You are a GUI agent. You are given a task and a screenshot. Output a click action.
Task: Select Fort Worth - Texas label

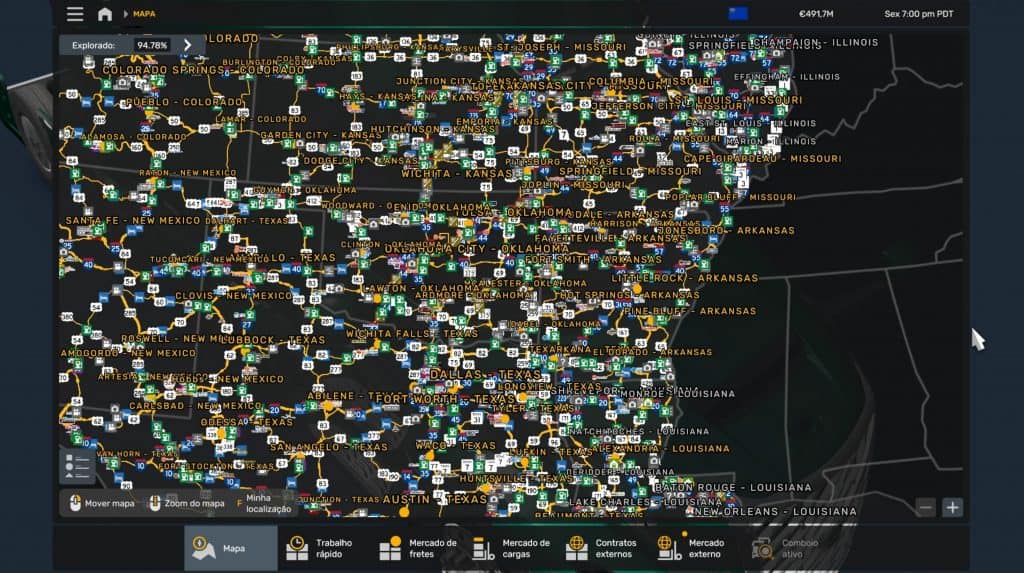click(x=445, y=399)
